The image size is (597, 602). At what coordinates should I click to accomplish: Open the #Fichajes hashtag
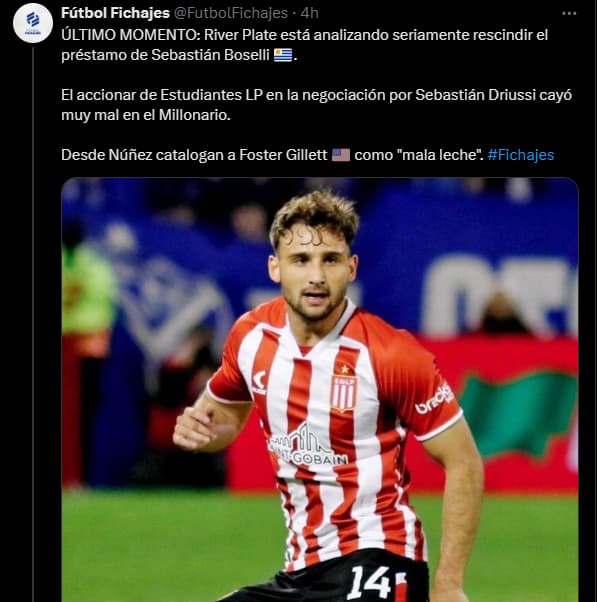[x=521, y=155]
